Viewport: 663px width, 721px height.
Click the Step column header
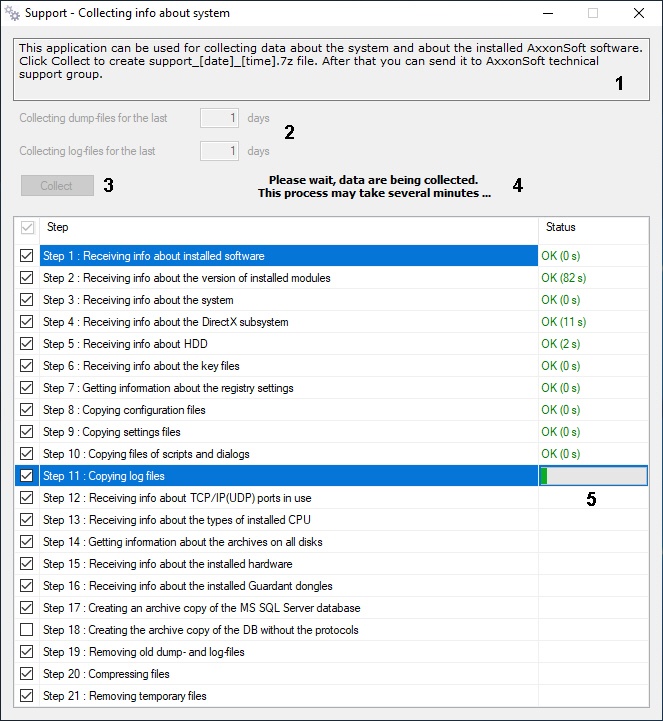coord(289,227)
